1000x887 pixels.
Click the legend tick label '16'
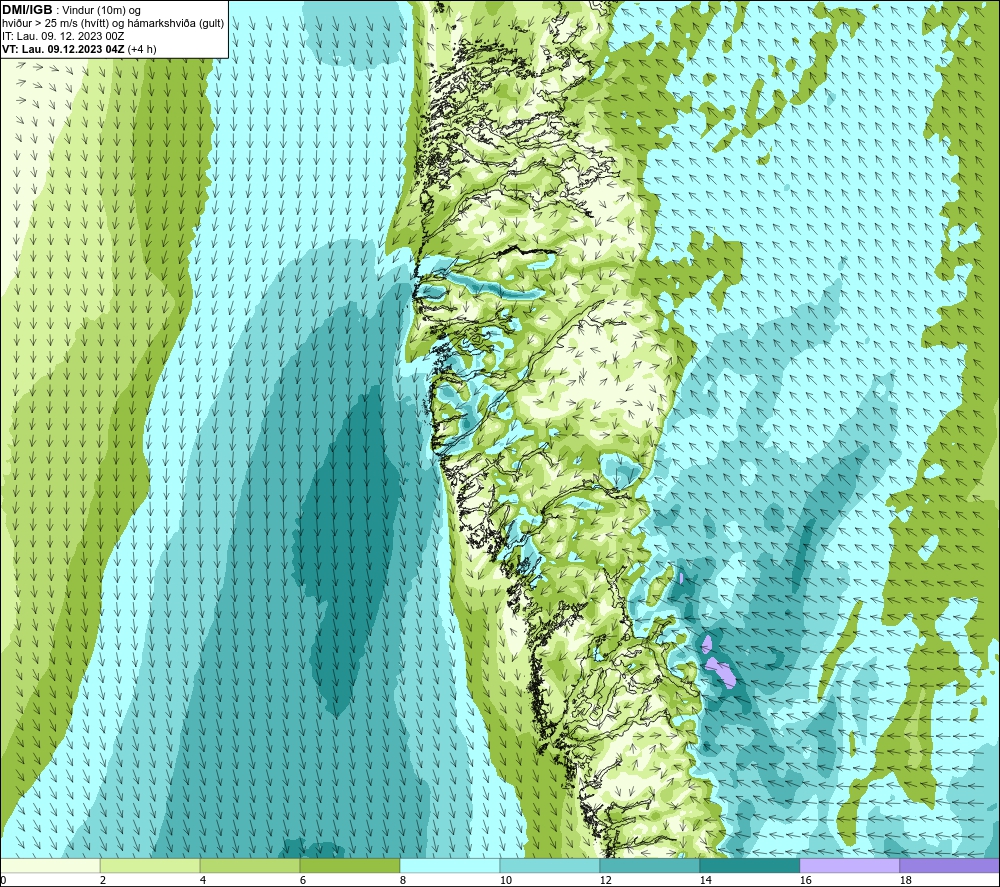pos(805,880)
